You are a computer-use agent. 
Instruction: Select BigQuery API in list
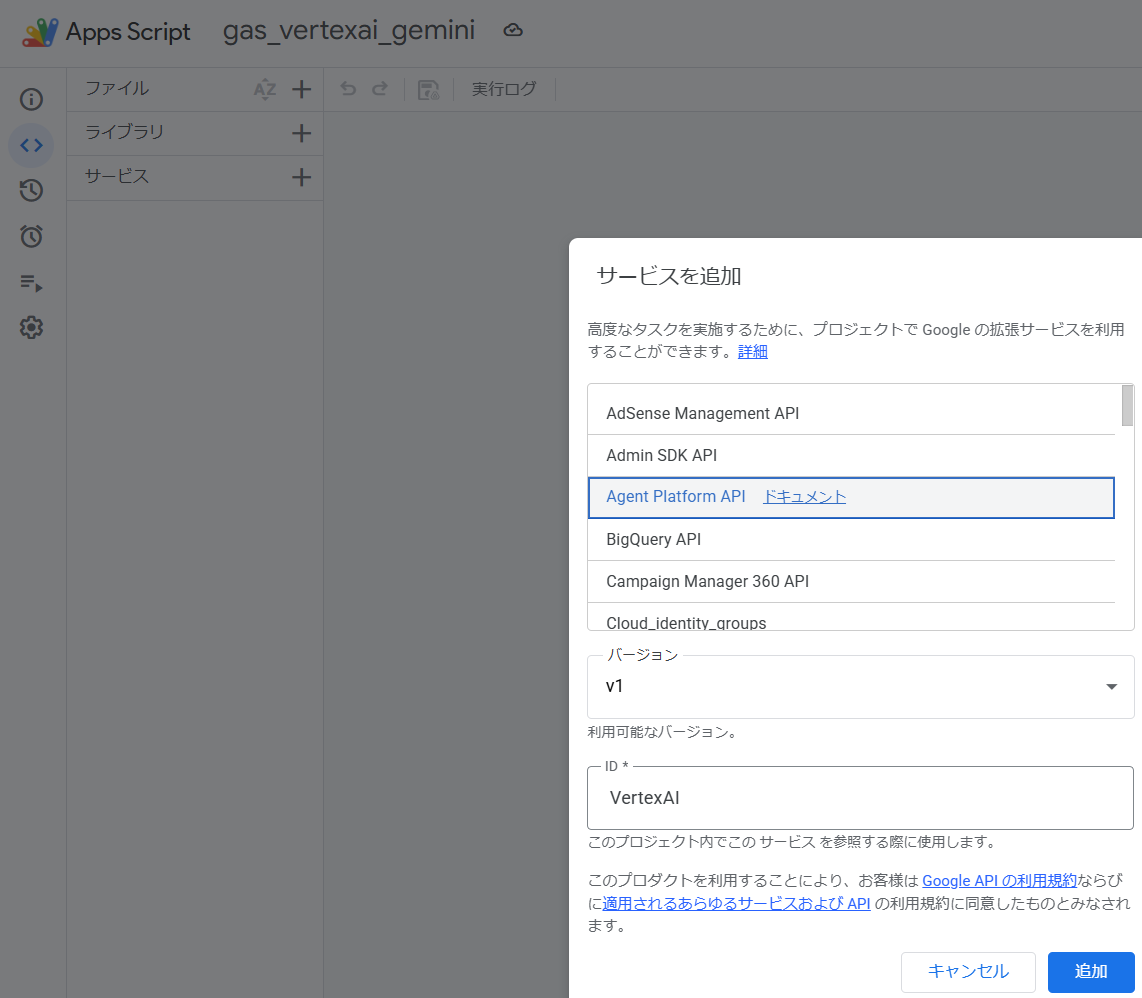(851, 540)
